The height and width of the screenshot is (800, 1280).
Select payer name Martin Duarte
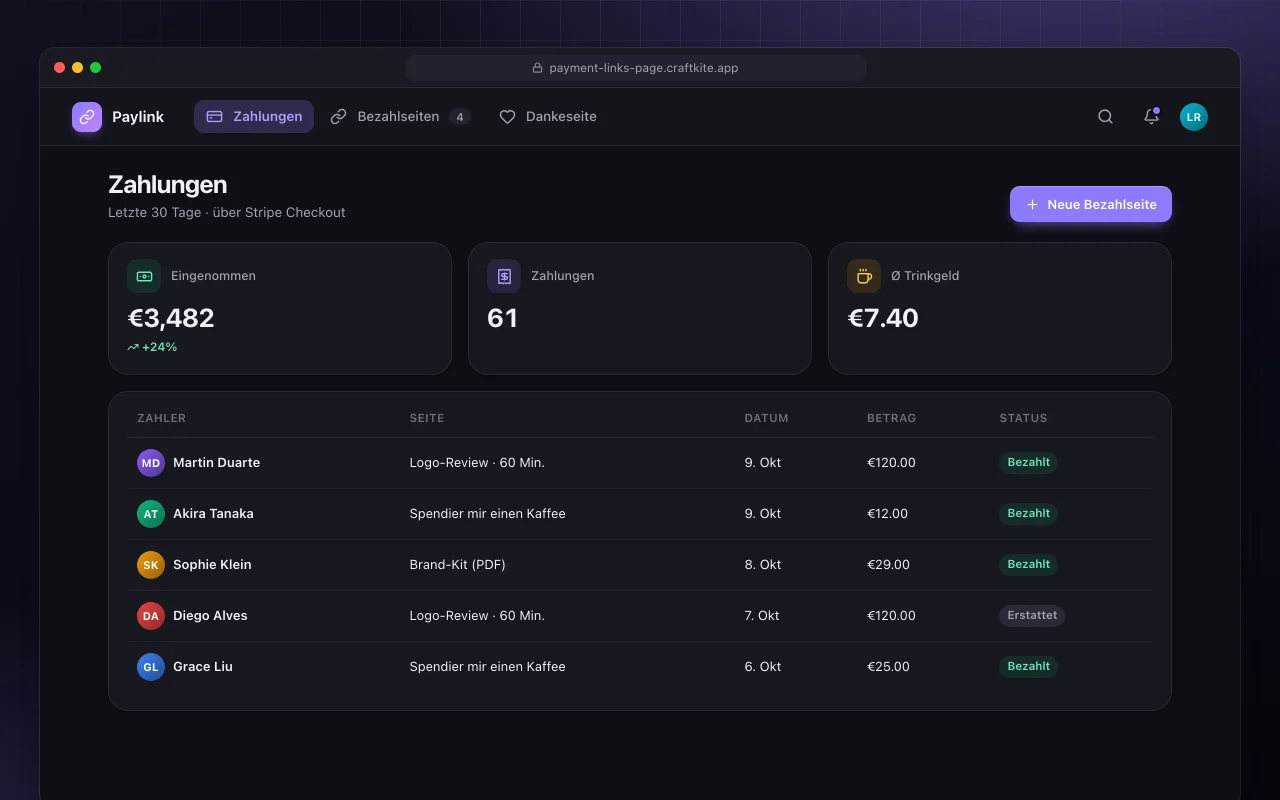click(x=216, y=463)
